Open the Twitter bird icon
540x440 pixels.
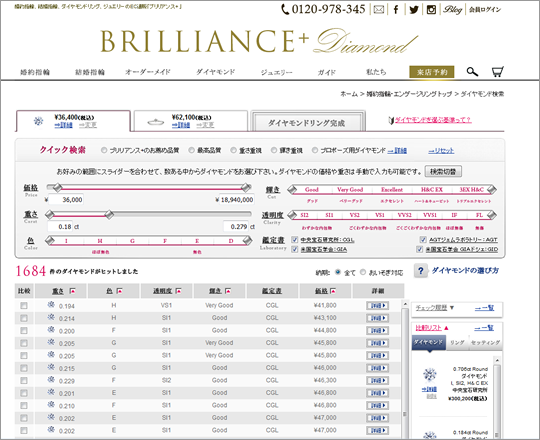(x=414, y=9)
